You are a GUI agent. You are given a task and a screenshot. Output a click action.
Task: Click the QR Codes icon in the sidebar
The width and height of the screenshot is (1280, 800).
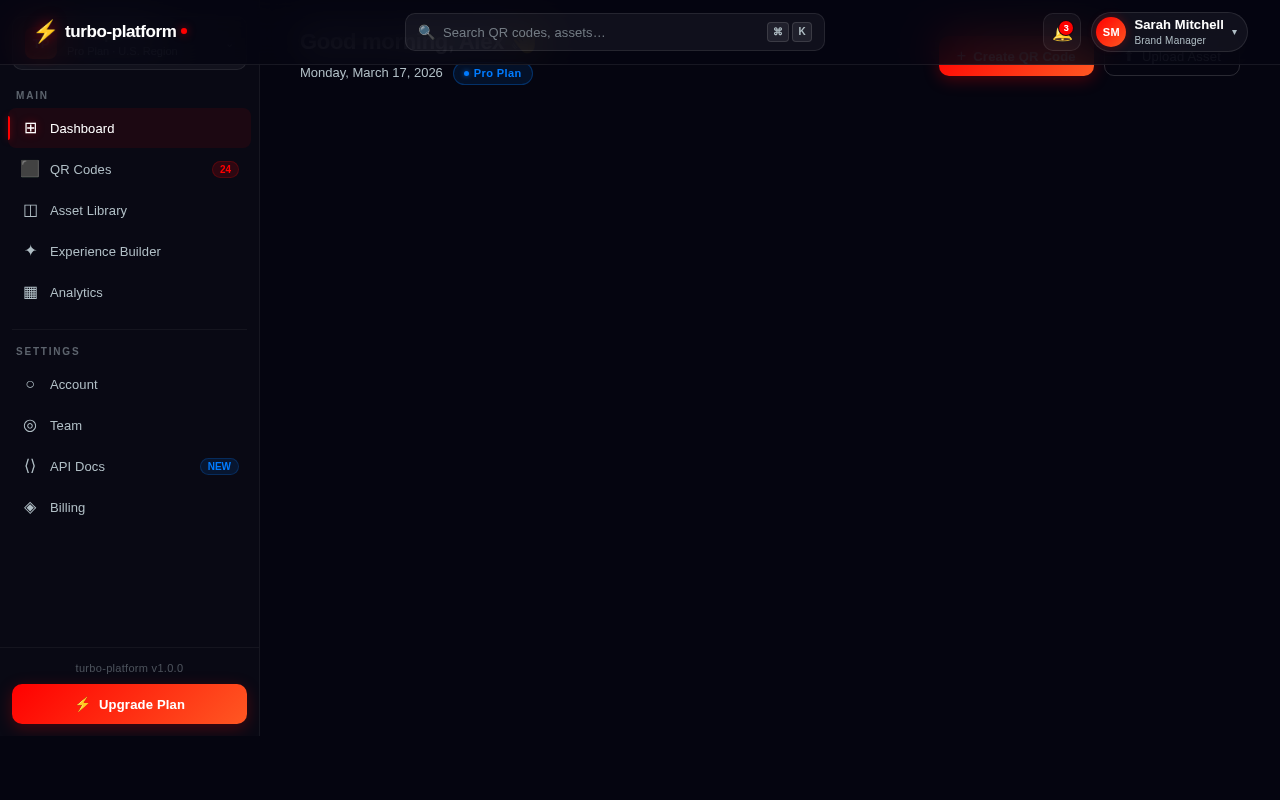click(30, 169)
